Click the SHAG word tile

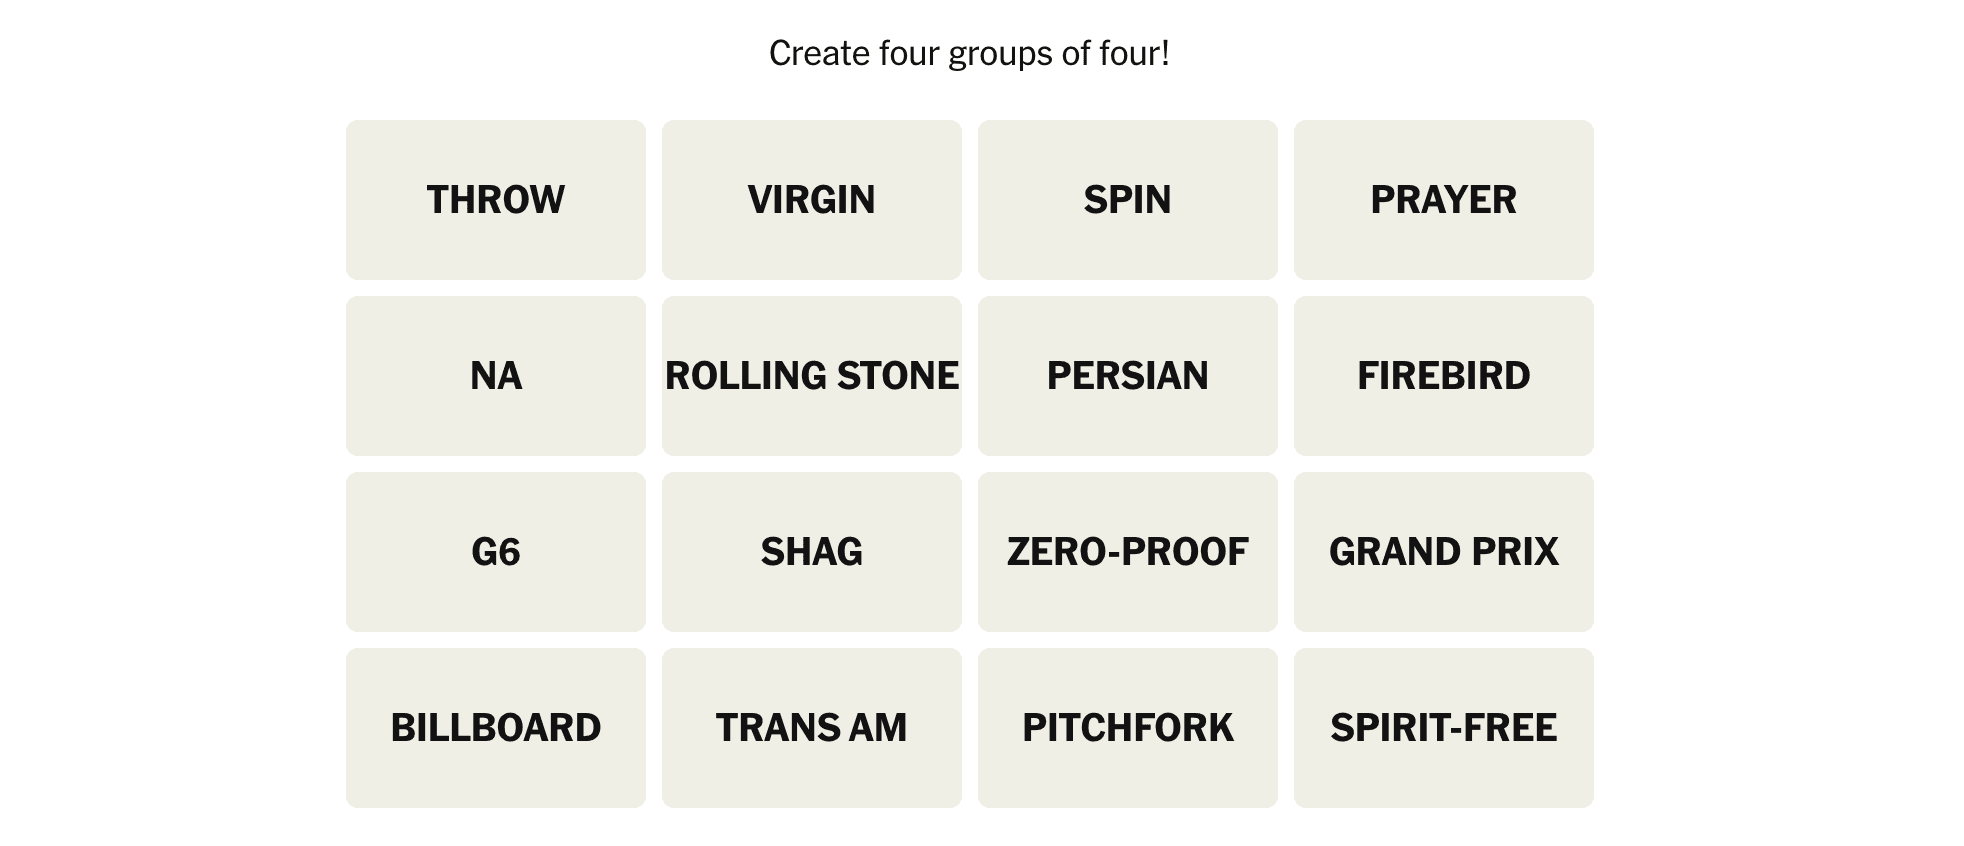tap(812, 552)
